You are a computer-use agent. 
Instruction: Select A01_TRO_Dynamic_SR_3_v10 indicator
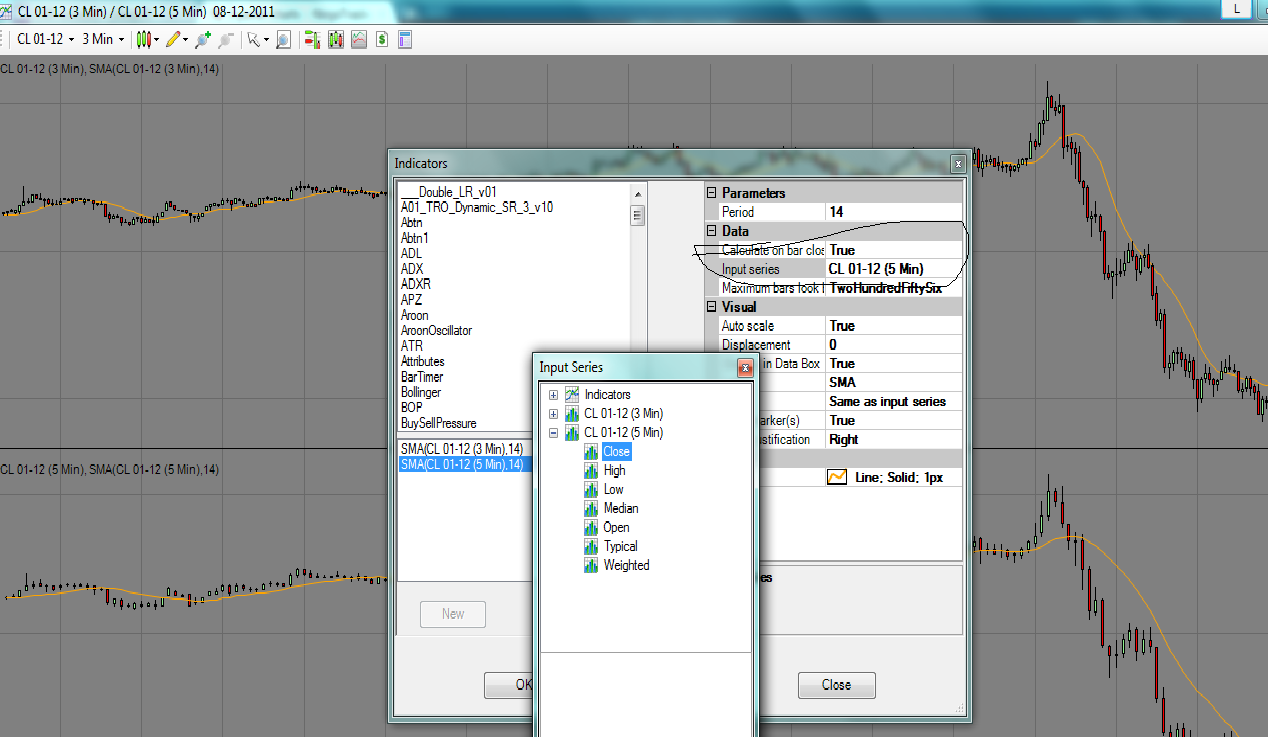(x=477, y=207)
